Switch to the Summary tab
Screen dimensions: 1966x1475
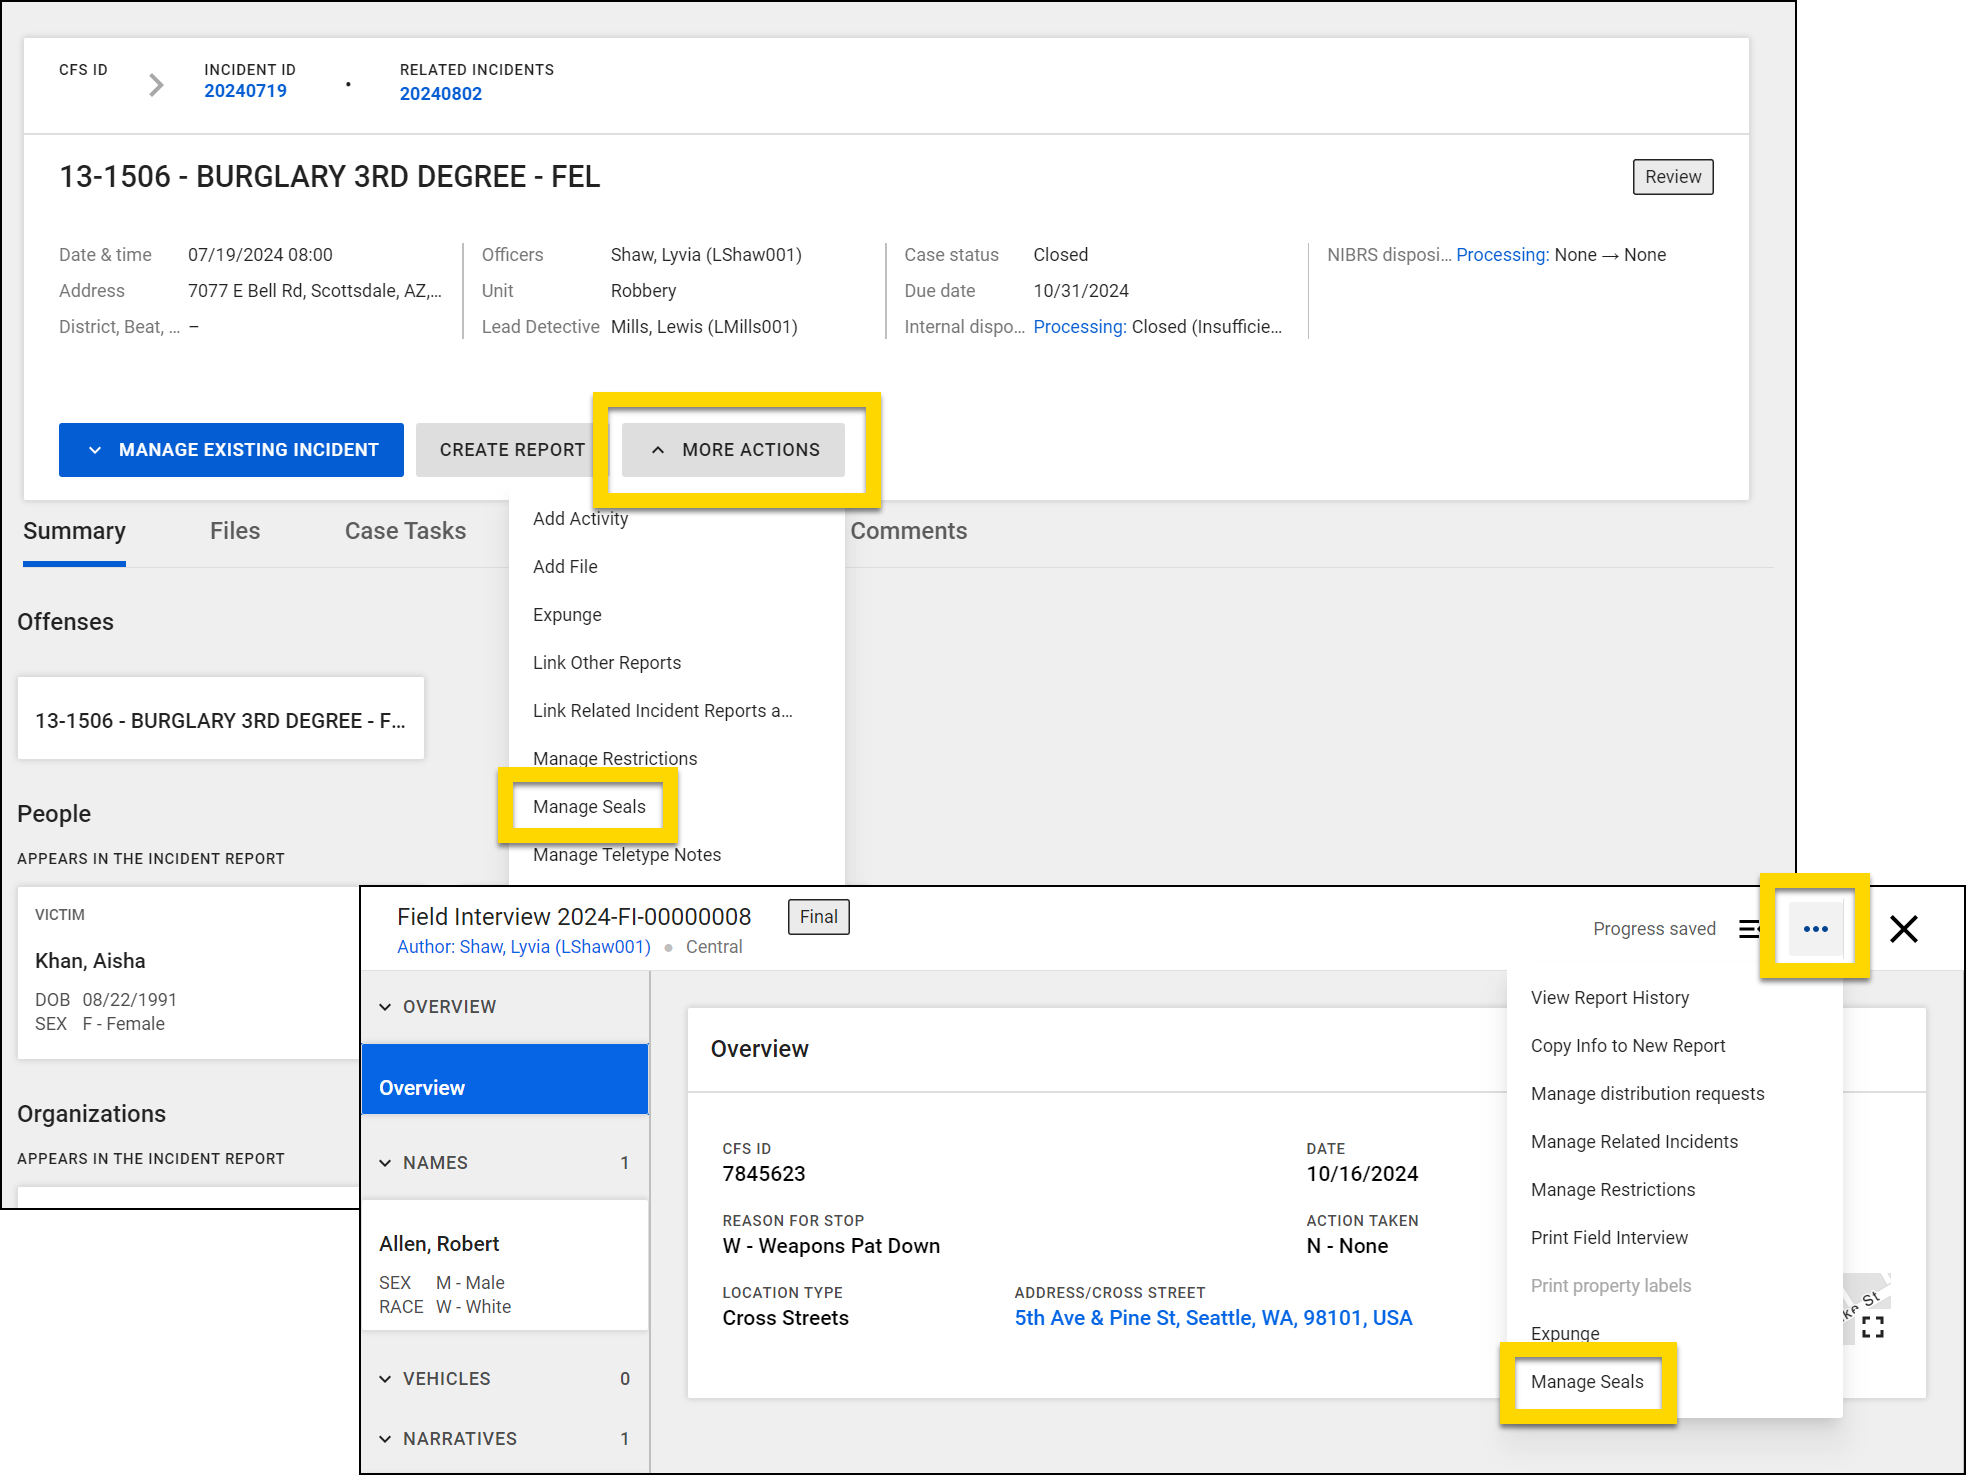point(74,531)
